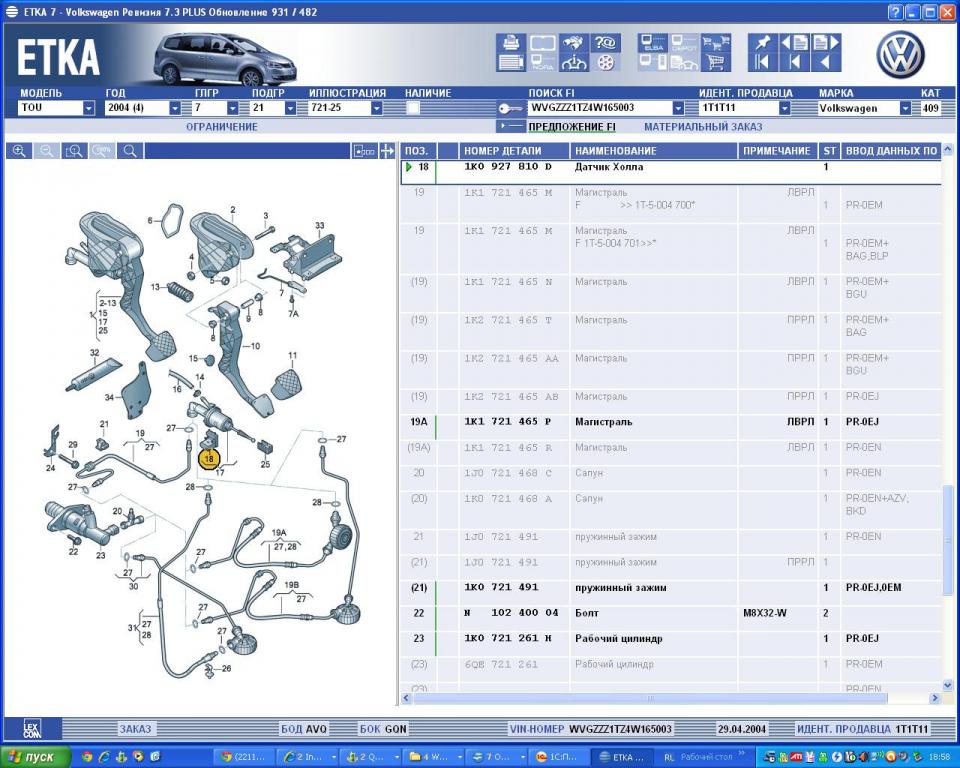This screenshot has width=960, height=768.
Task: Click the zoom area magnifier icon
Action: pos(74,151)
